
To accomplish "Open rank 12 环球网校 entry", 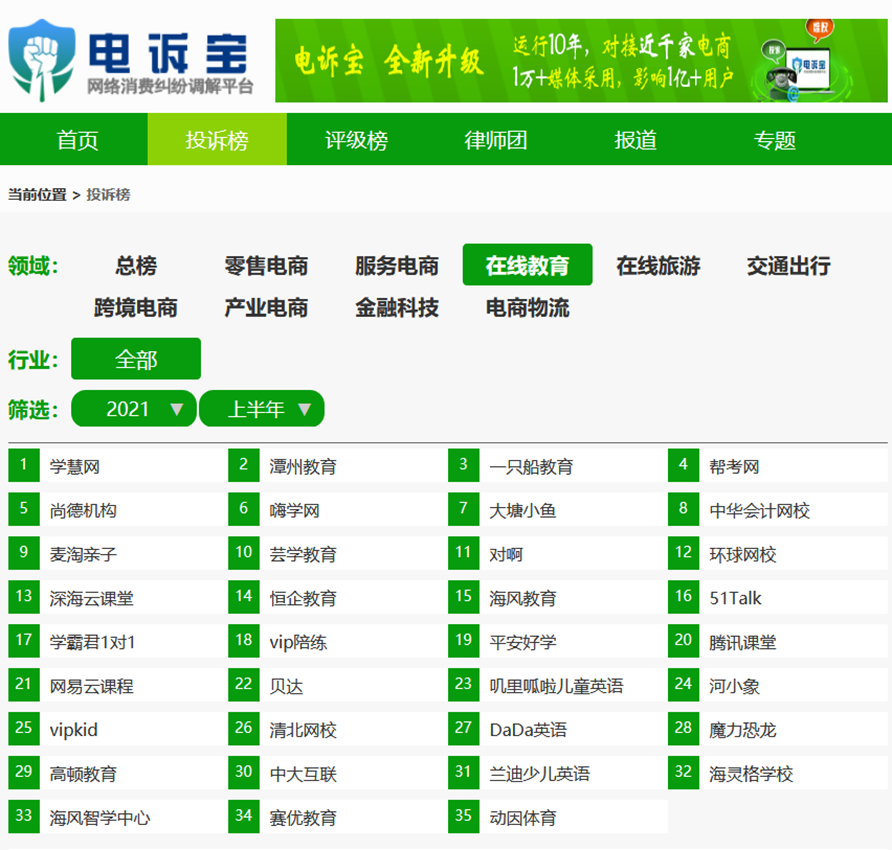I will pos(778,553).
